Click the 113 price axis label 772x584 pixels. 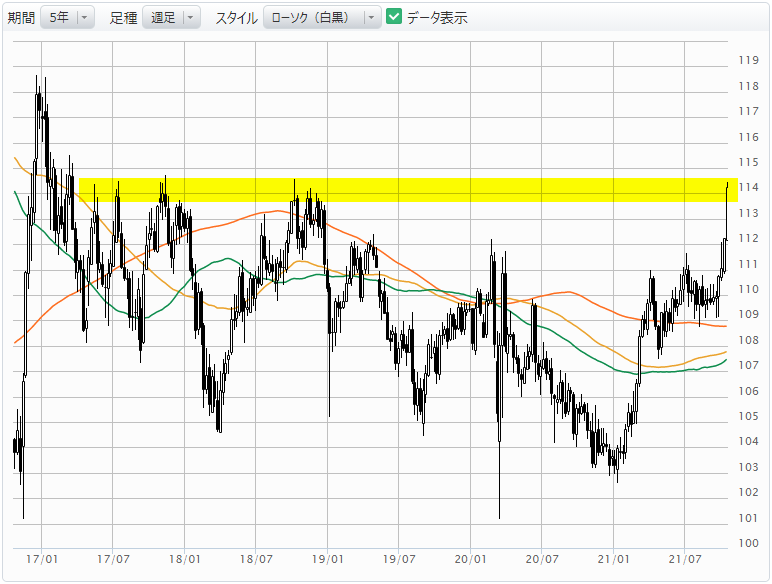point(748,213)
